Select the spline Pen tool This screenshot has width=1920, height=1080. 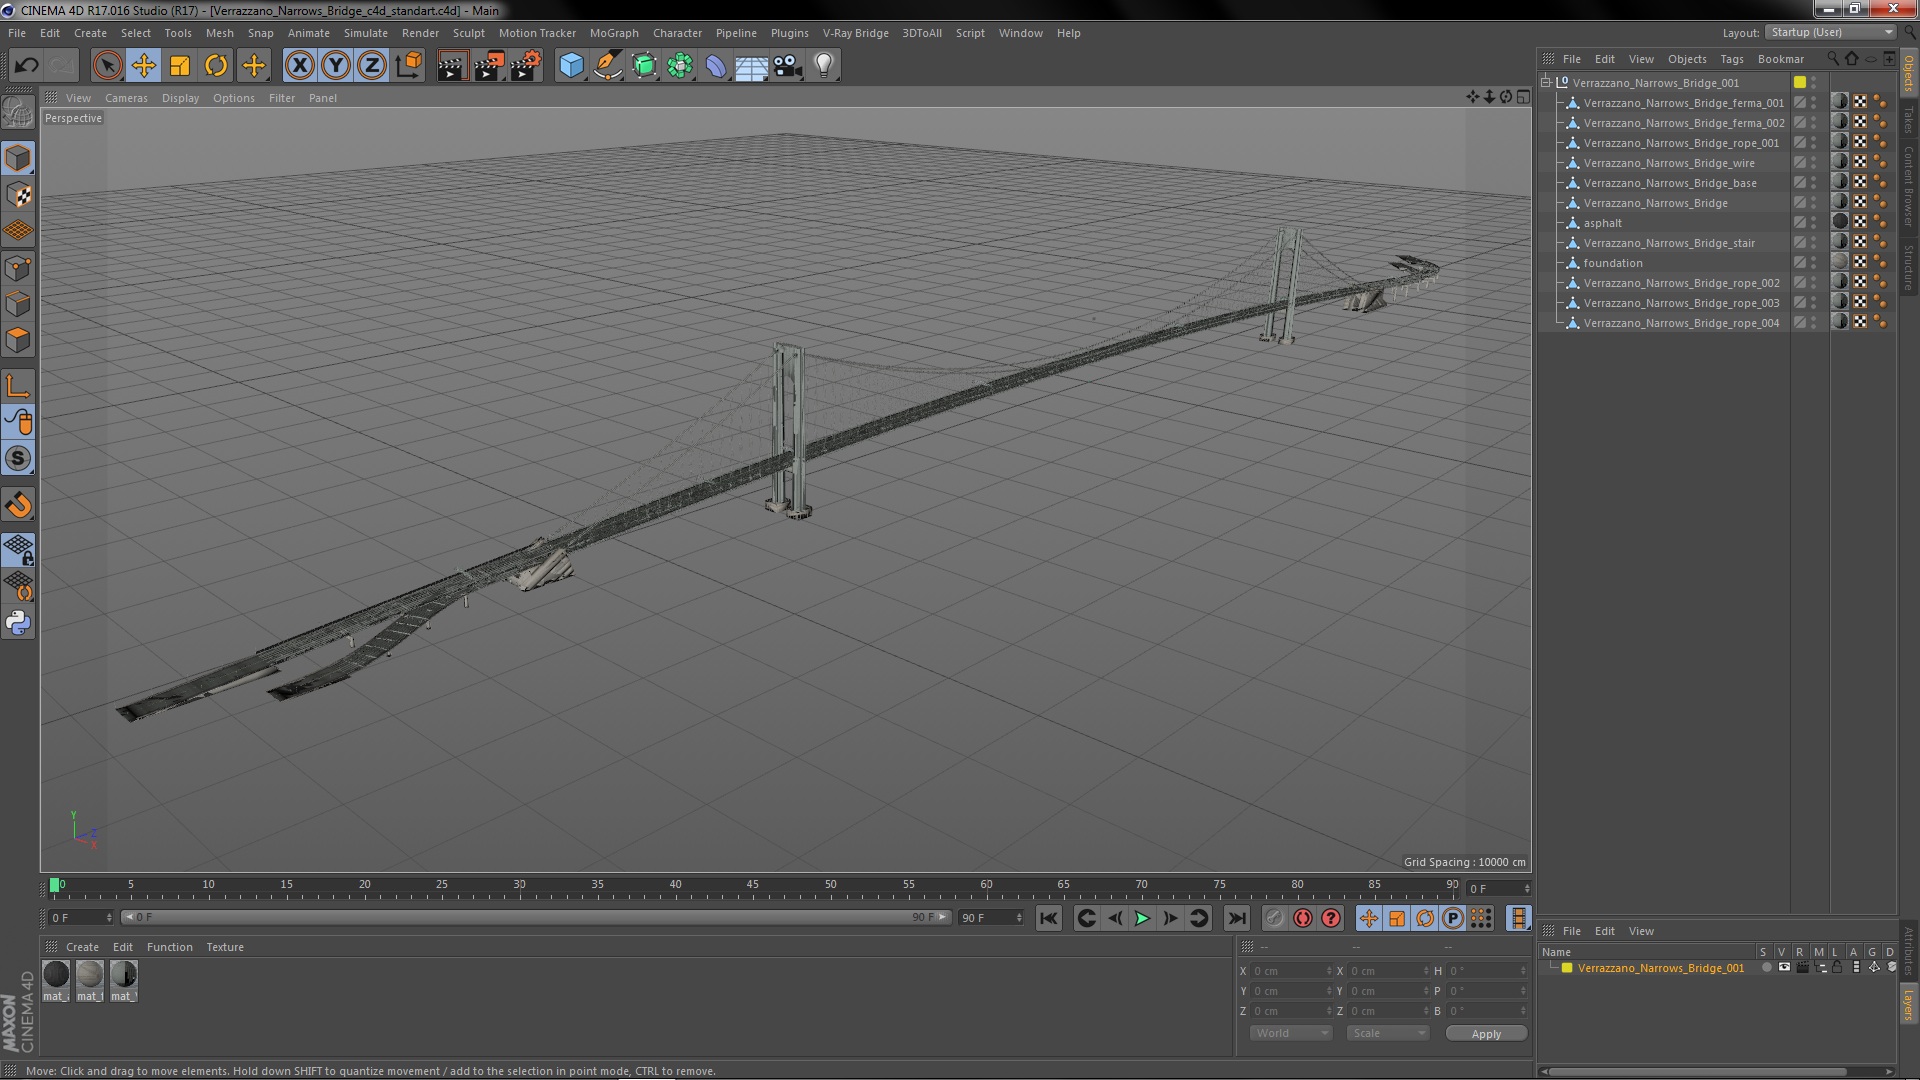pyautogui.click(x=607, y=66)
